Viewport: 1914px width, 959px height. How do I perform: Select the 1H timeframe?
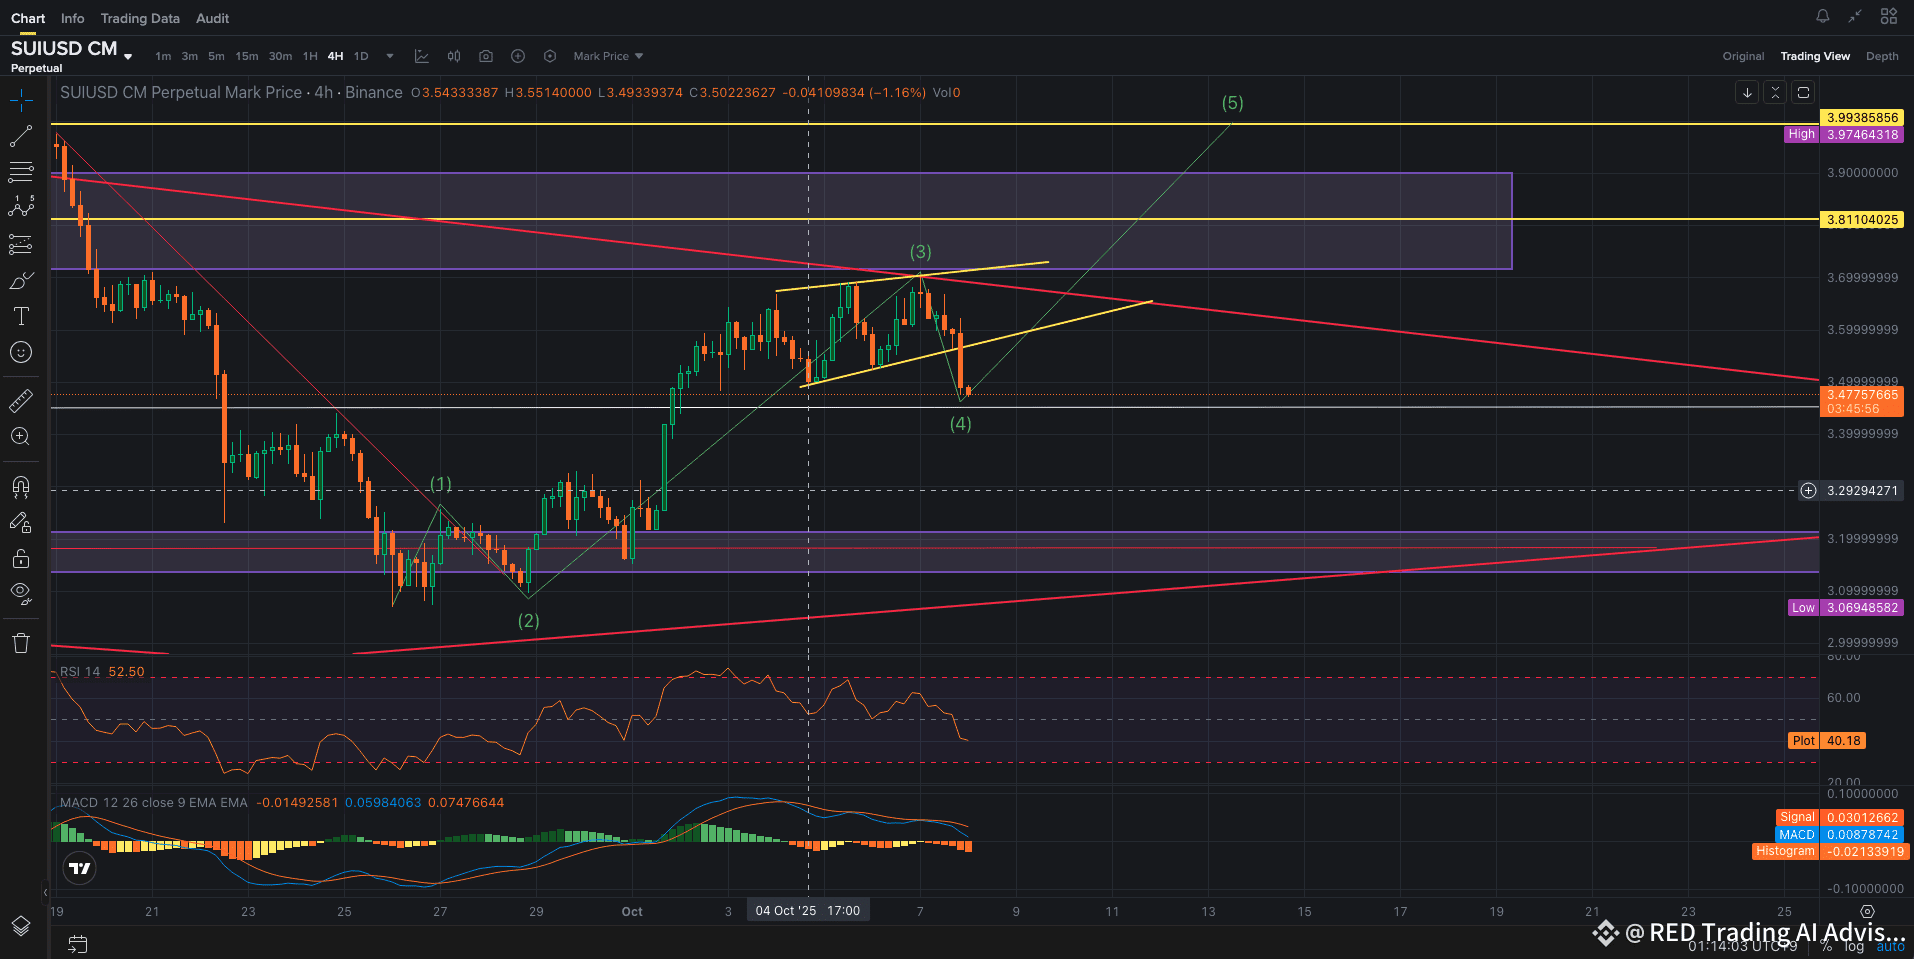[x=310, y=56]
